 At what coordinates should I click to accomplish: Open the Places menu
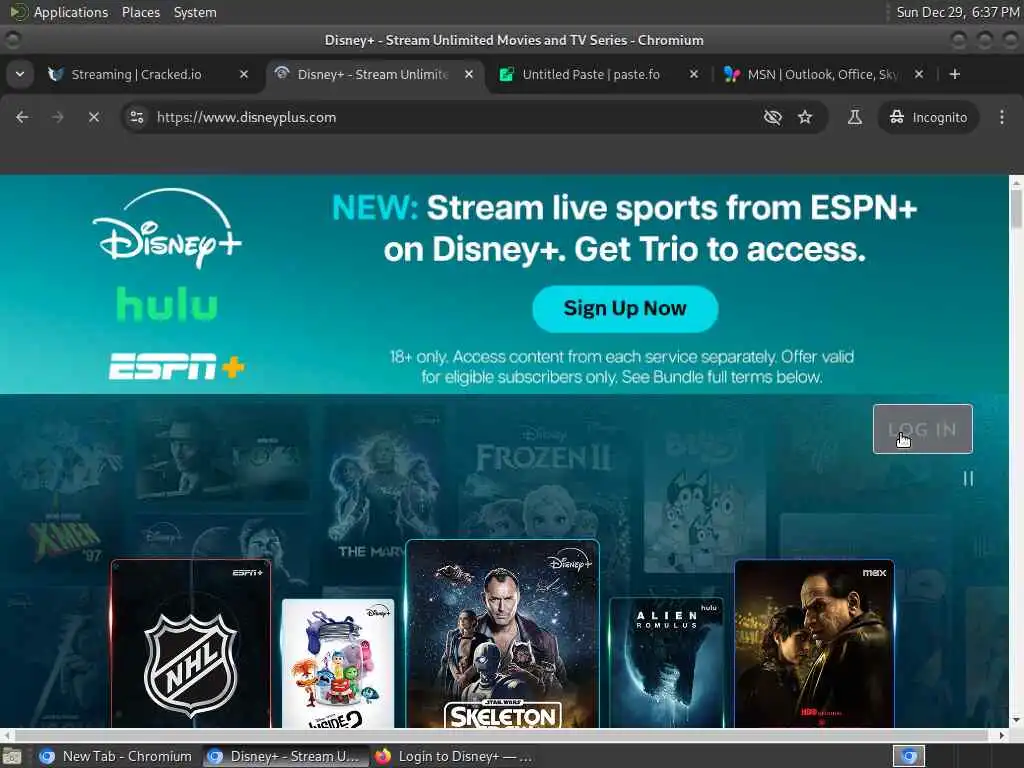pyautogui.click(x=140, y=12)
